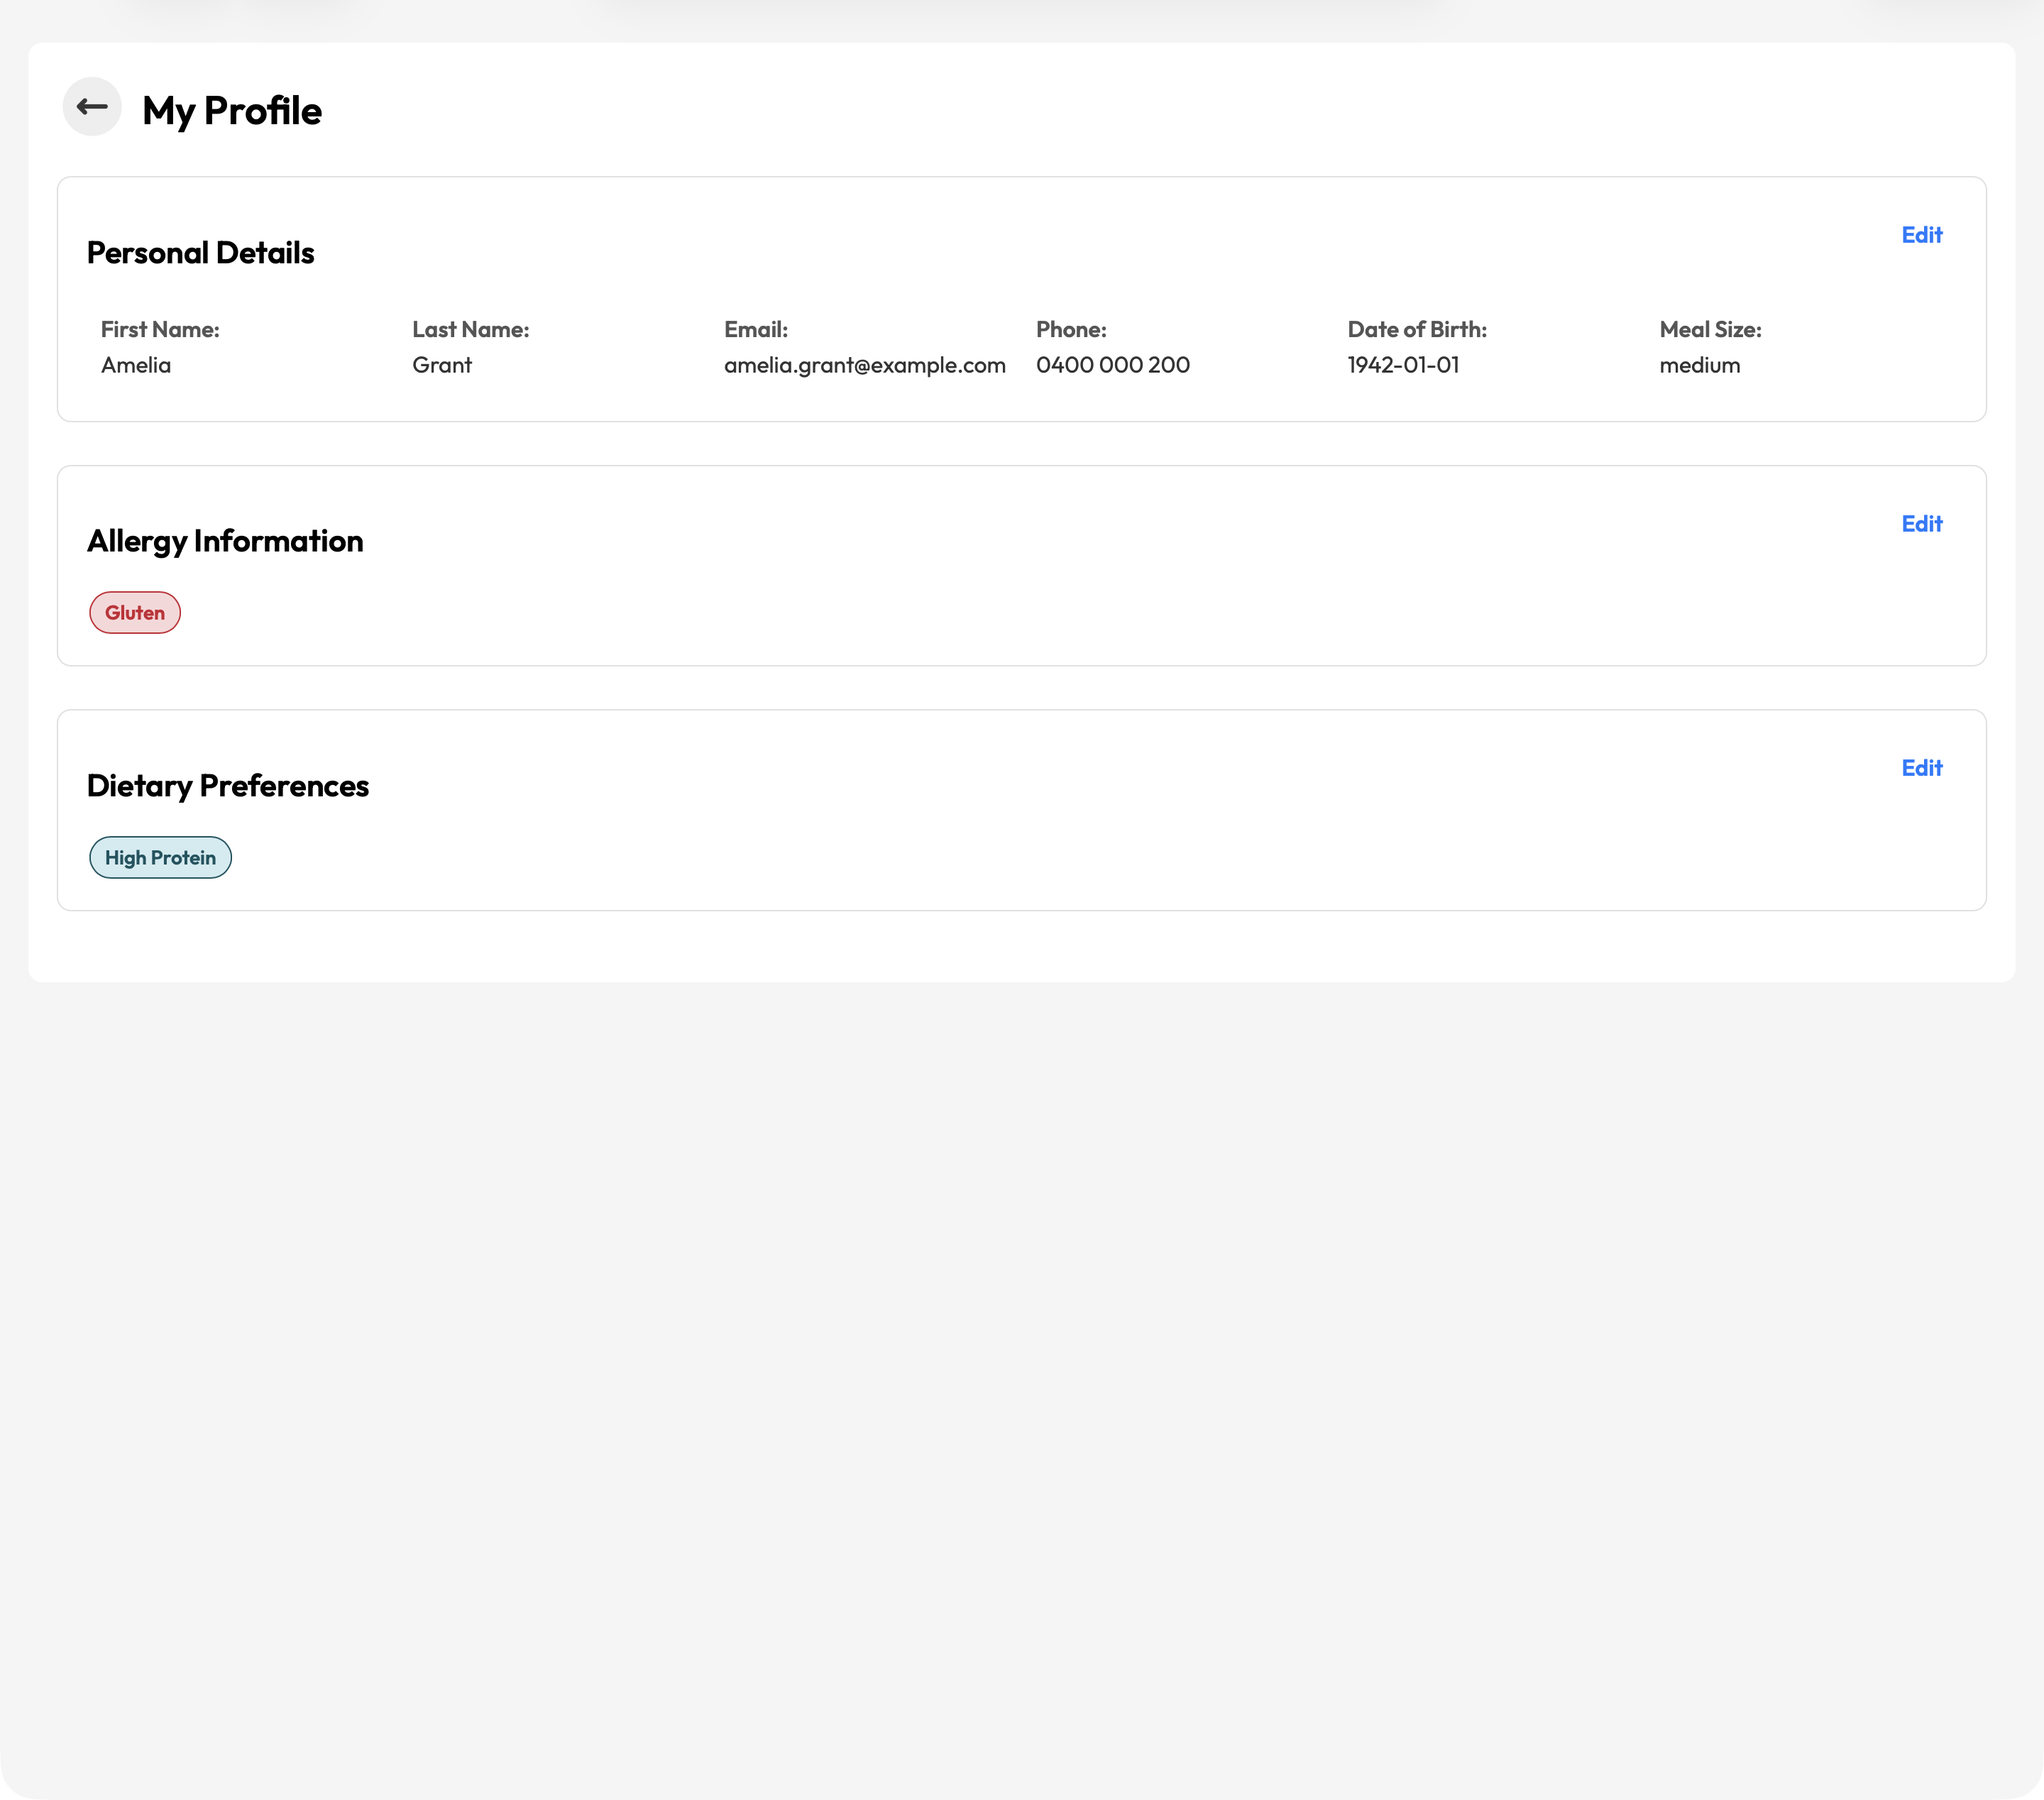Click the meal size value medium

coord(1700,365)
